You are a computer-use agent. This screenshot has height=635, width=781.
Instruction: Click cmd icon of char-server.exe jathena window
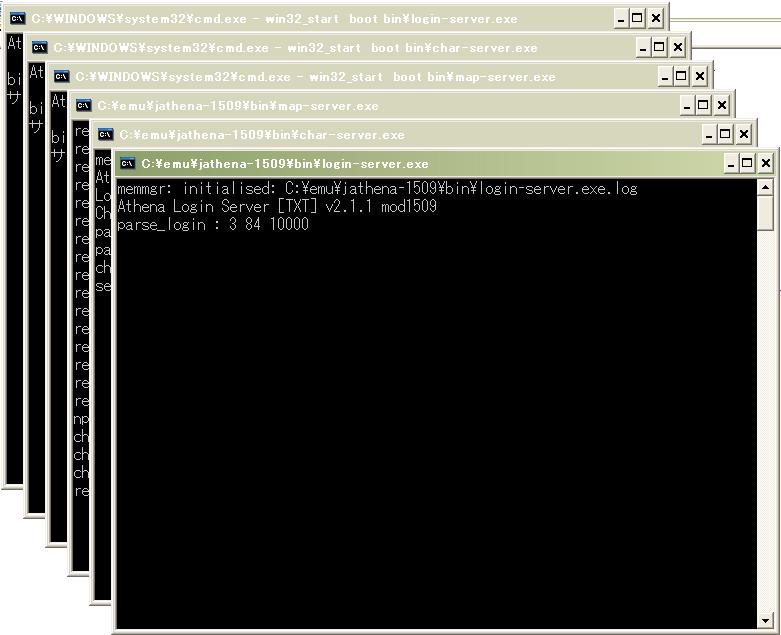click(x=106, y=134)
